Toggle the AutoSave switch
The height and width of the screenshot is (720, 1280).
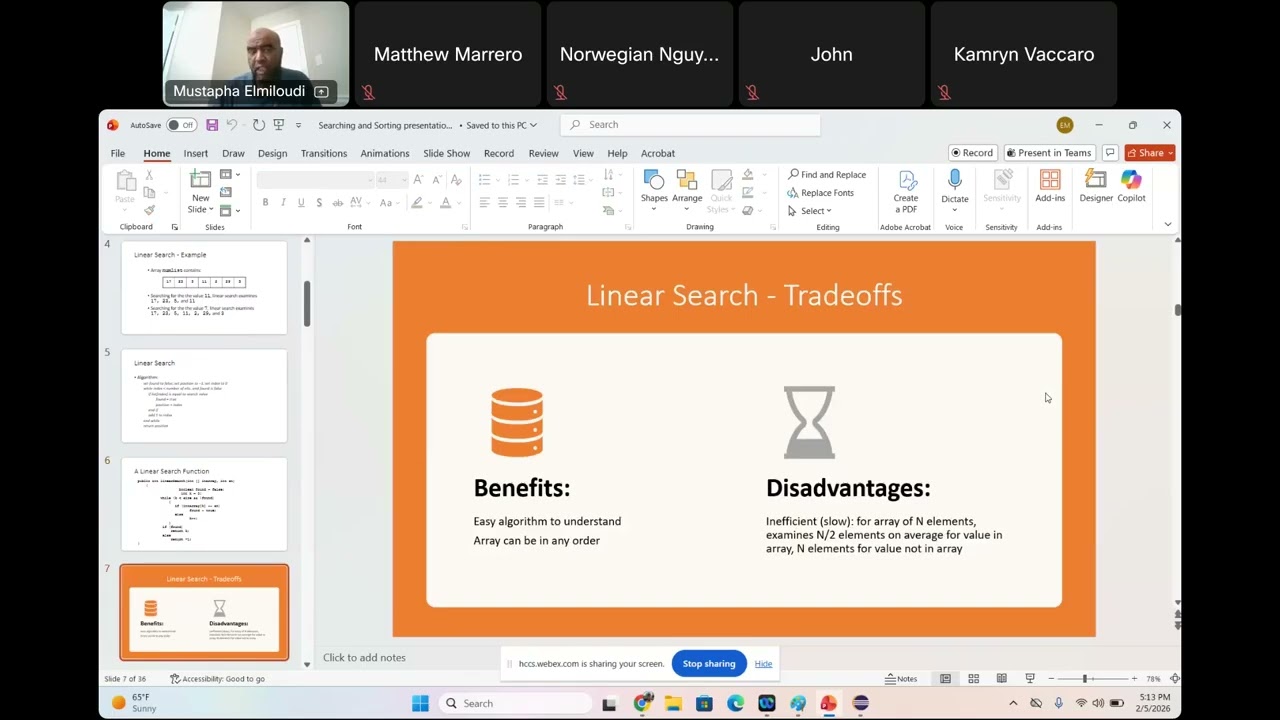[x=181, y=125]
